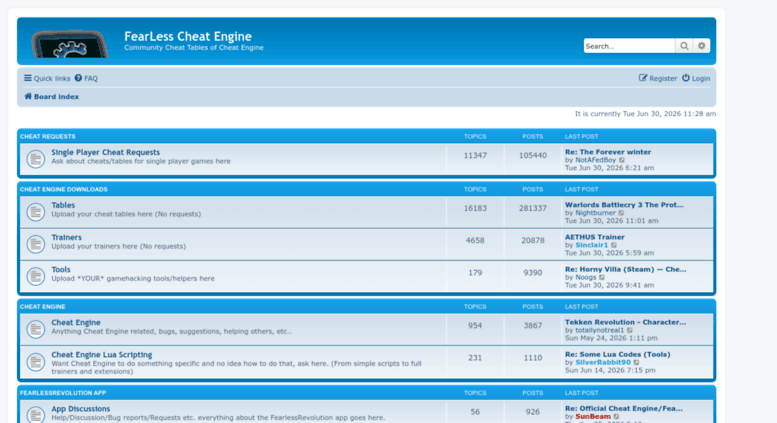This screenshot has height=423, width=777.
Task: Open Single Player Cheat Requests forum
Action: (106, 152)
